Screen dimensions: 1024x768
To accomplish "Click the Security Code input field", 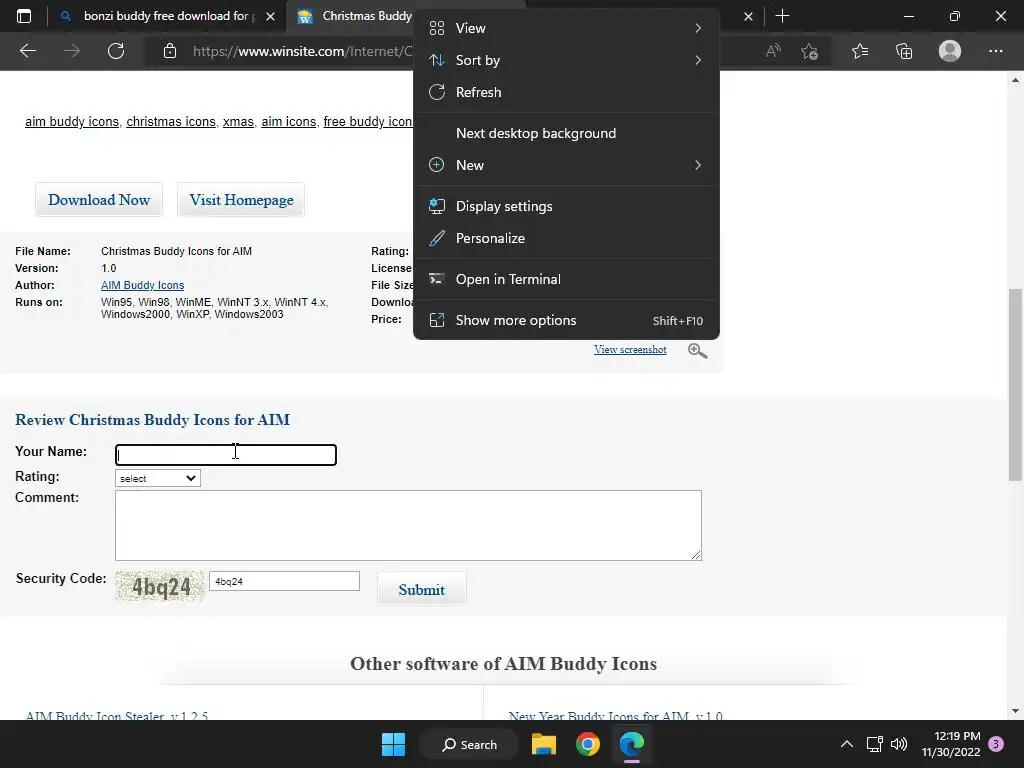I will pyautogui.click(x=284, y=581).
